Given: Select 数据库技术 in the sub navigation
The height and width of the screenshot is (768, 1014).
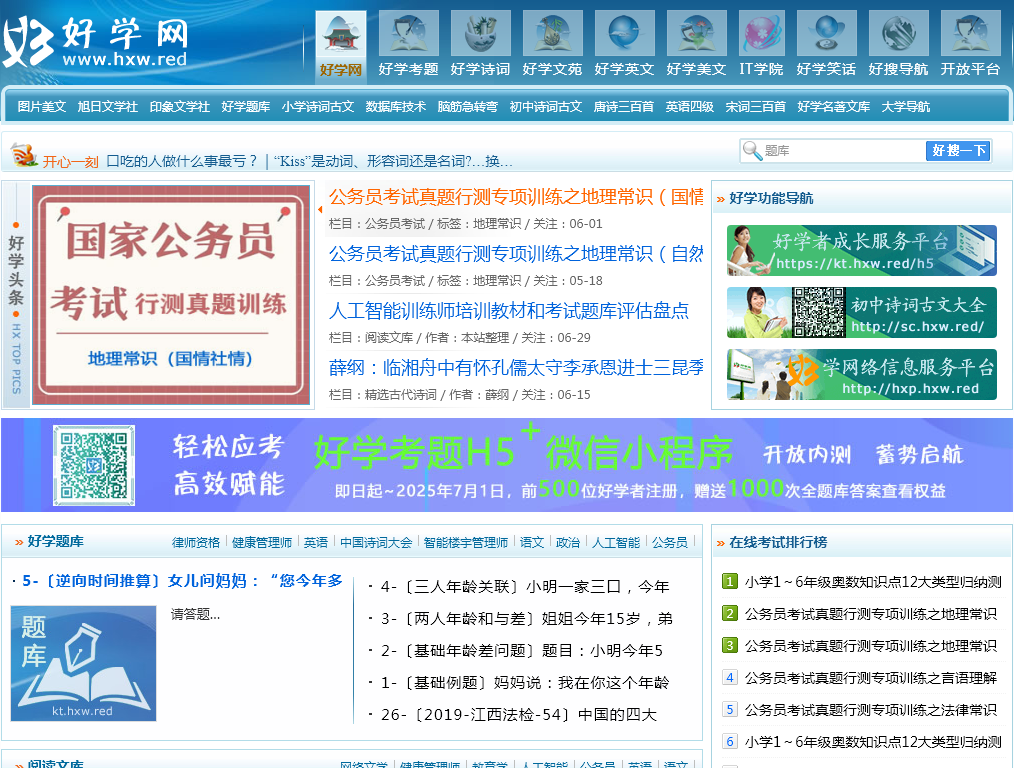Looking at the screenshot, I should (396, 107).
